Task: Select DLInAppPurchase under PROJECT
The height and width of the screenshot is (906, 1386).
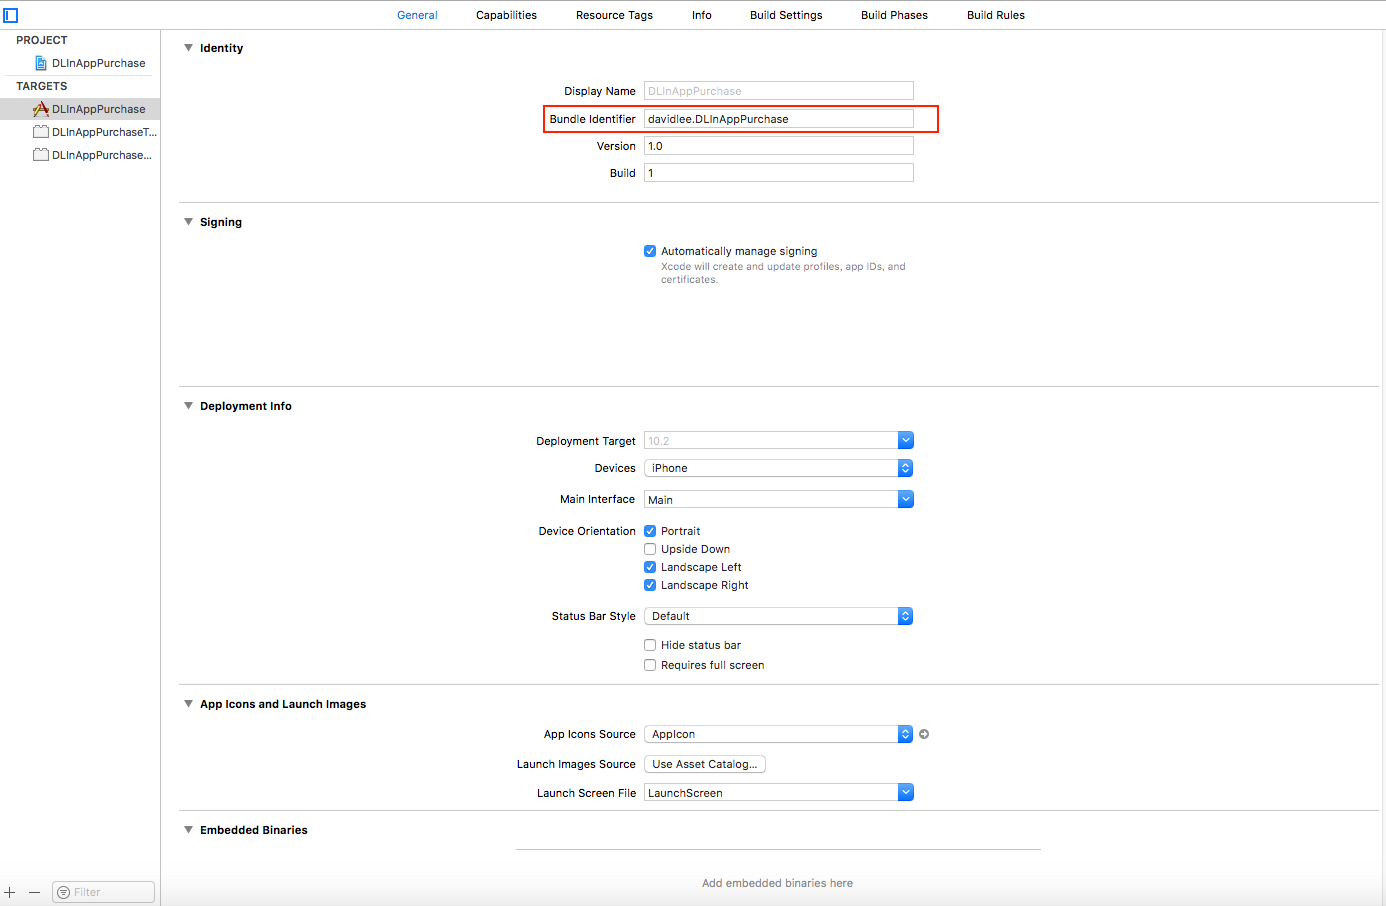Action: [80, 63]
